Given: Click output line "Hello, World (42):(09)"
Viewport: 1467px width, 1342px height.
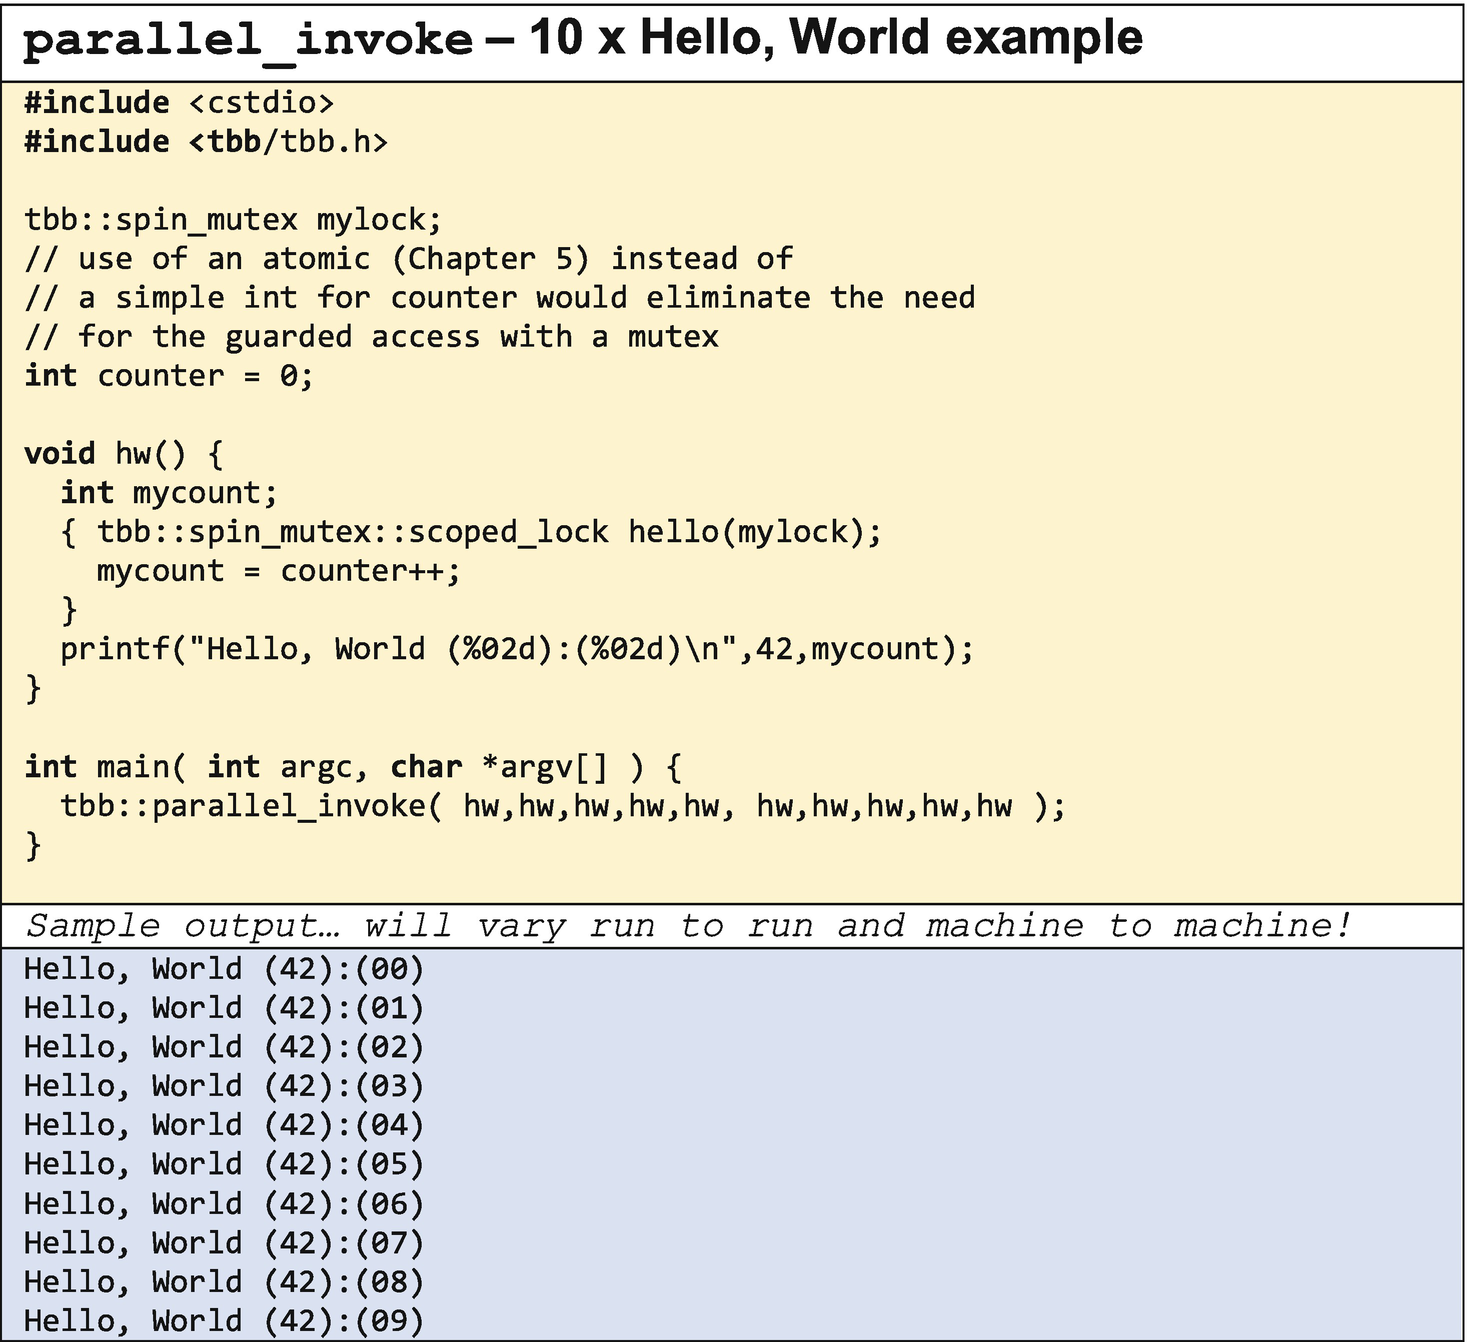Looking at the screenshot, I should point(224,1321).
